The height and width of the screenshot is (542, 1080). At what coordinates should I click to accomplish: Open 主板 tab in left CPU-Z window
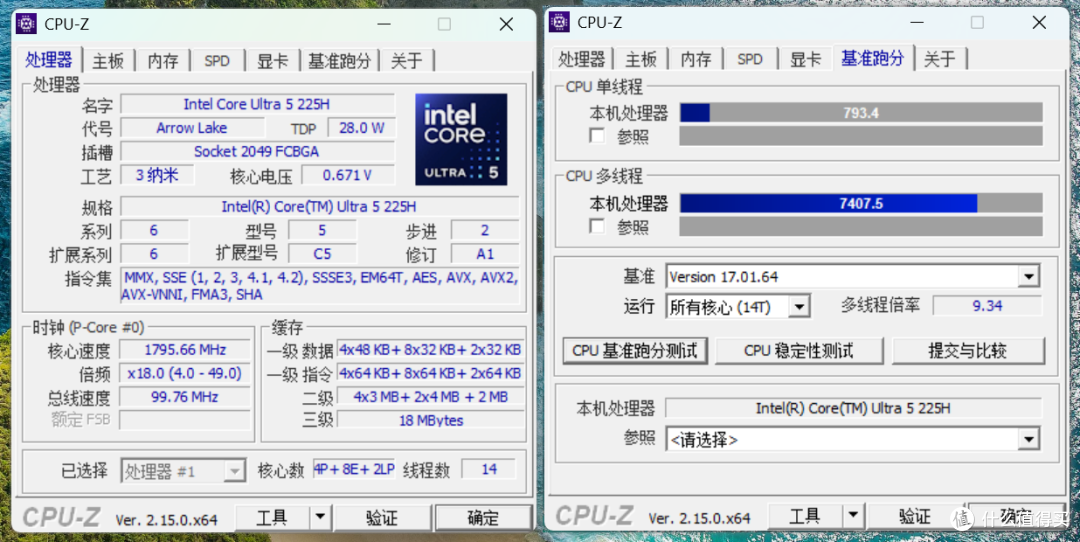pyautogui.click(x=108, y=61)
